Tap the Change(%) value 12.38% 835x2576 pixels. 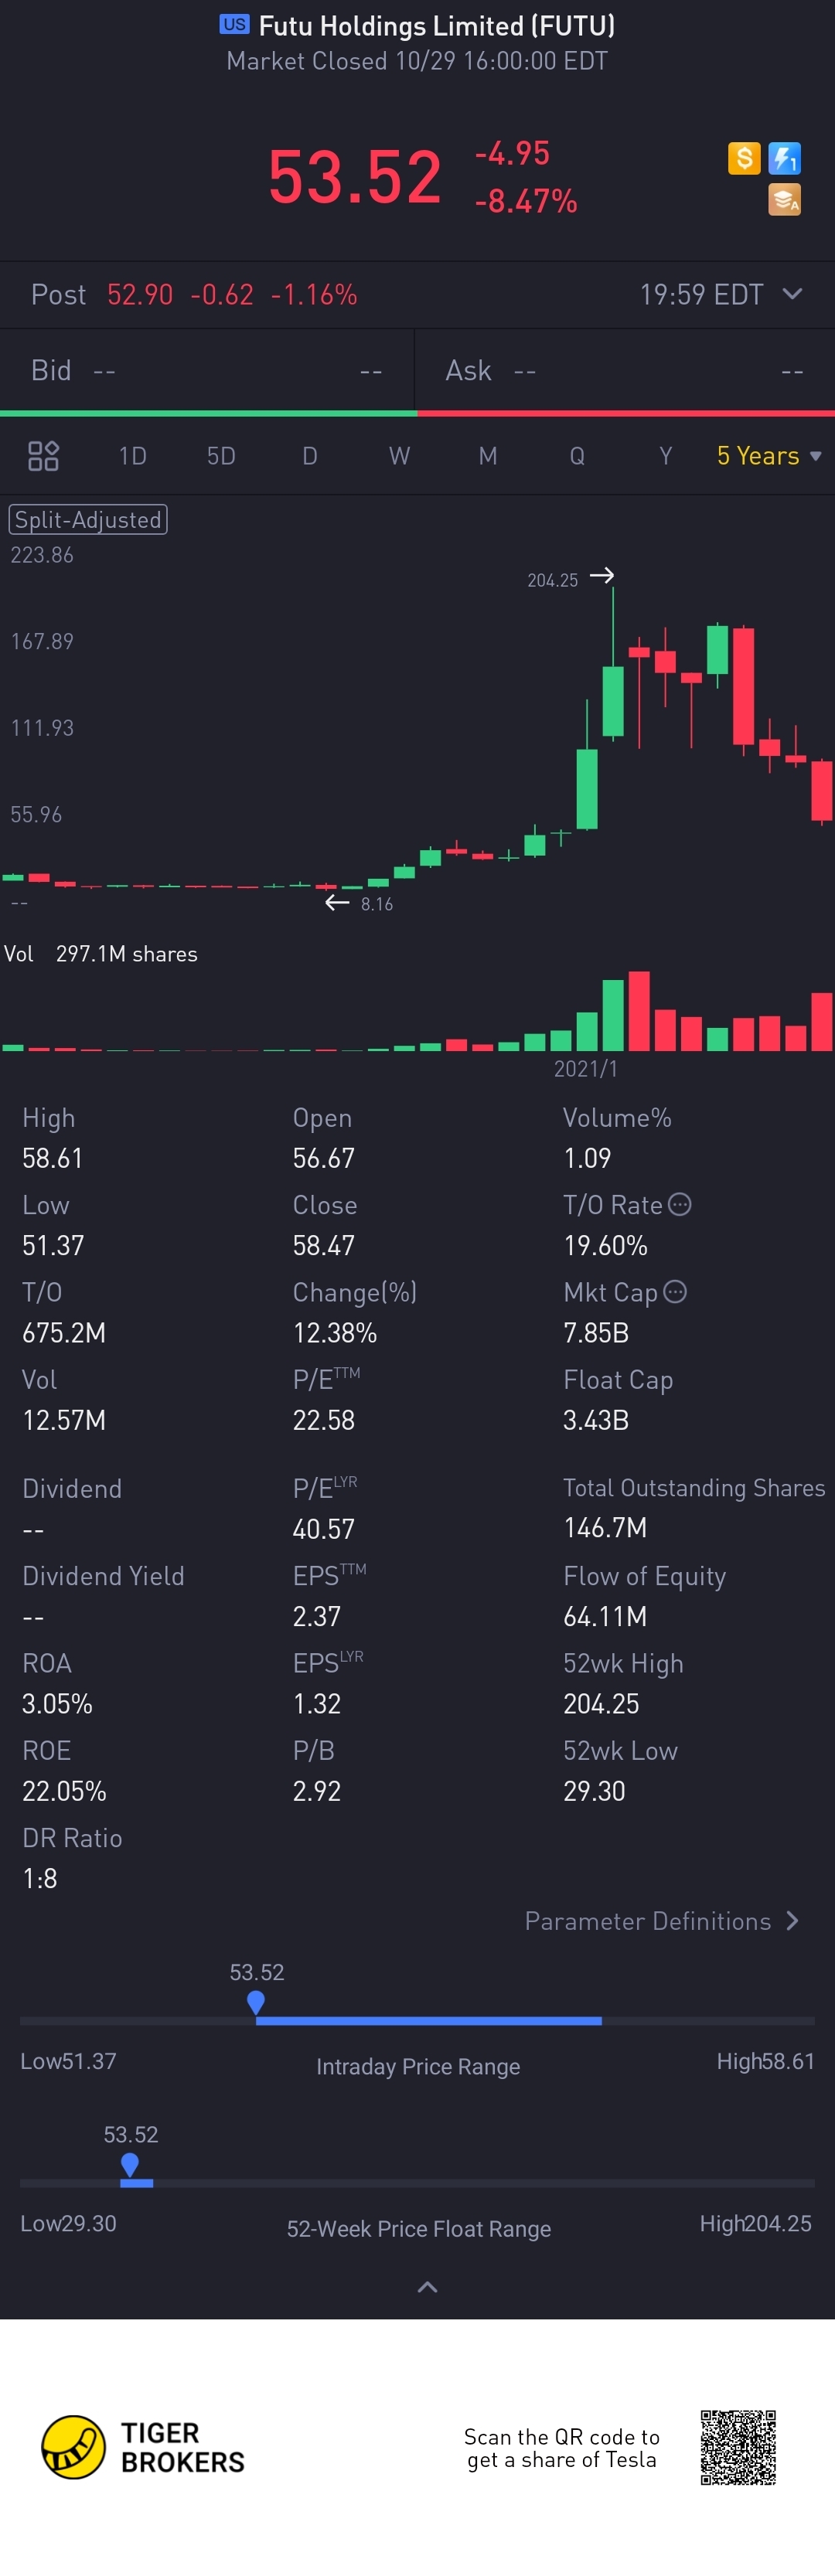coord(334,1332)
